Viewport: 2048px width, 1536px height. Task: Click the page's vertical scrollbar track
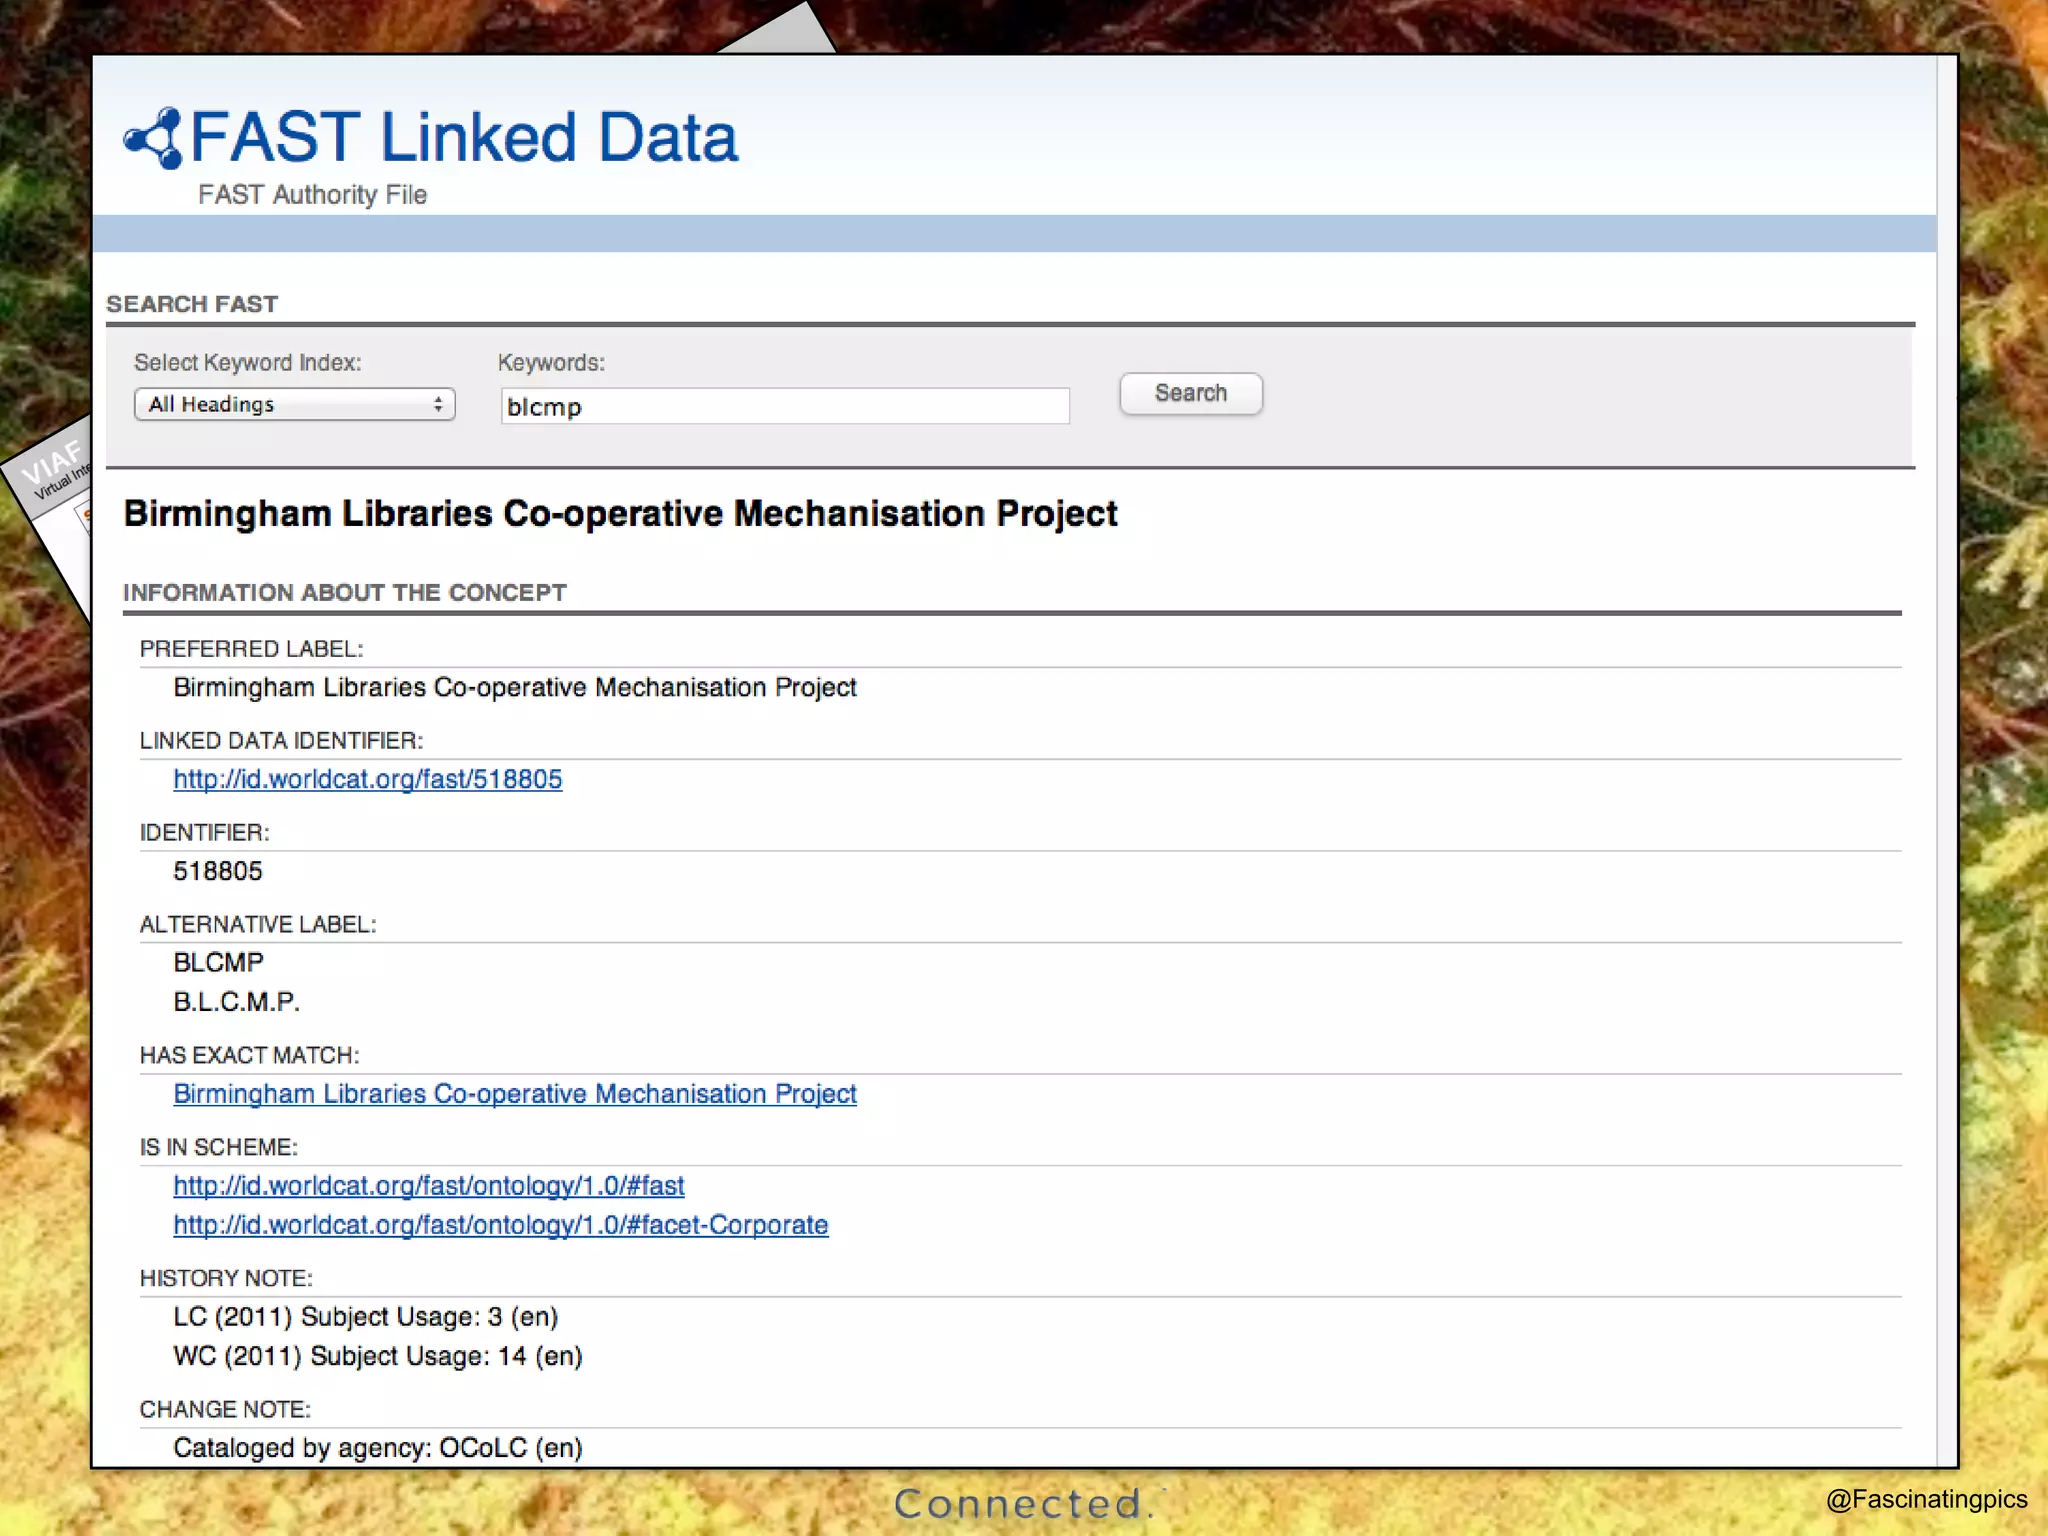(1946, 760)
